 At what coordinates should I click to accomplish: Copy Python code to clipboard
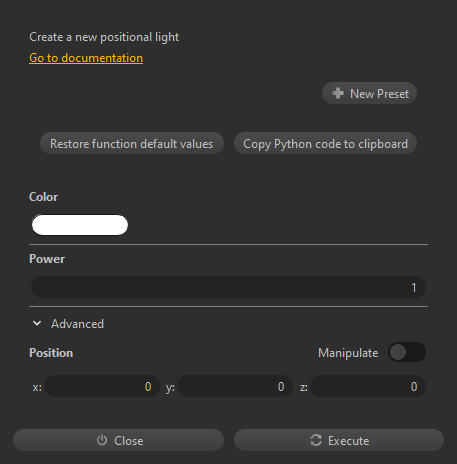(x=325, y=144)
